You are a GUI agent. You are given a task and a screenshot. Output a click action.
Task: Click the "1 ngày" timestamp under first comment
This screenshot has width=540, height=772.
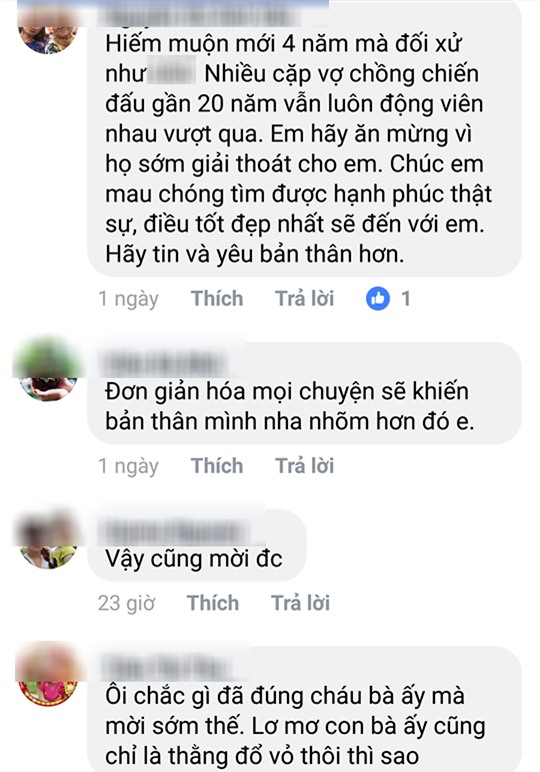point(128,298)
